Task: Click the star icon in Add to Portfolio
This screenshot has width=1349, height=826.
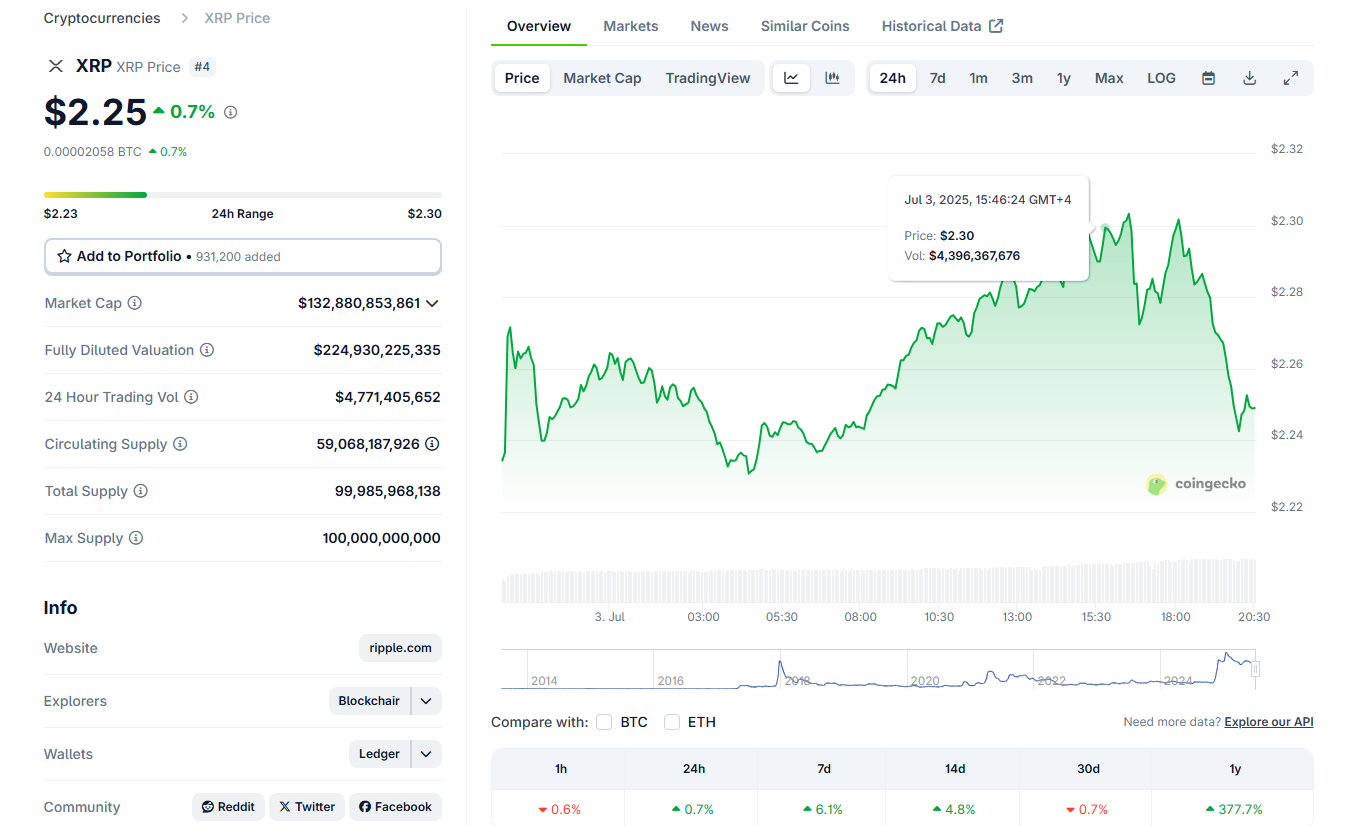Action: point(65,256)
